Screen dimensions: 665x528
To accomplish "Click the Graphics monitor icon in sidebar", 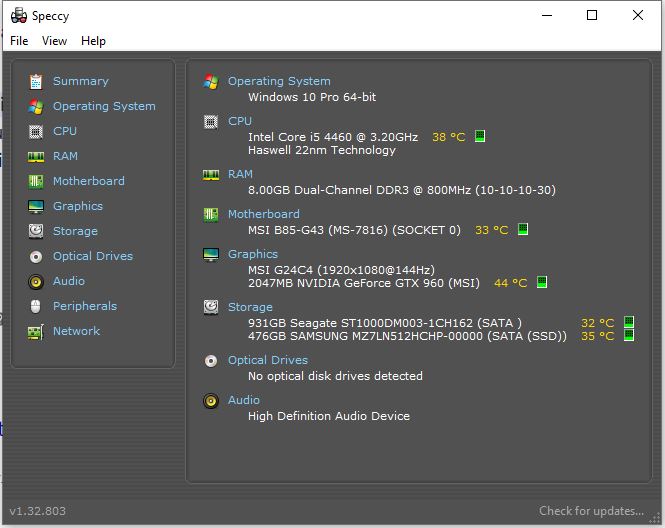I will click(x=36, y=206).
